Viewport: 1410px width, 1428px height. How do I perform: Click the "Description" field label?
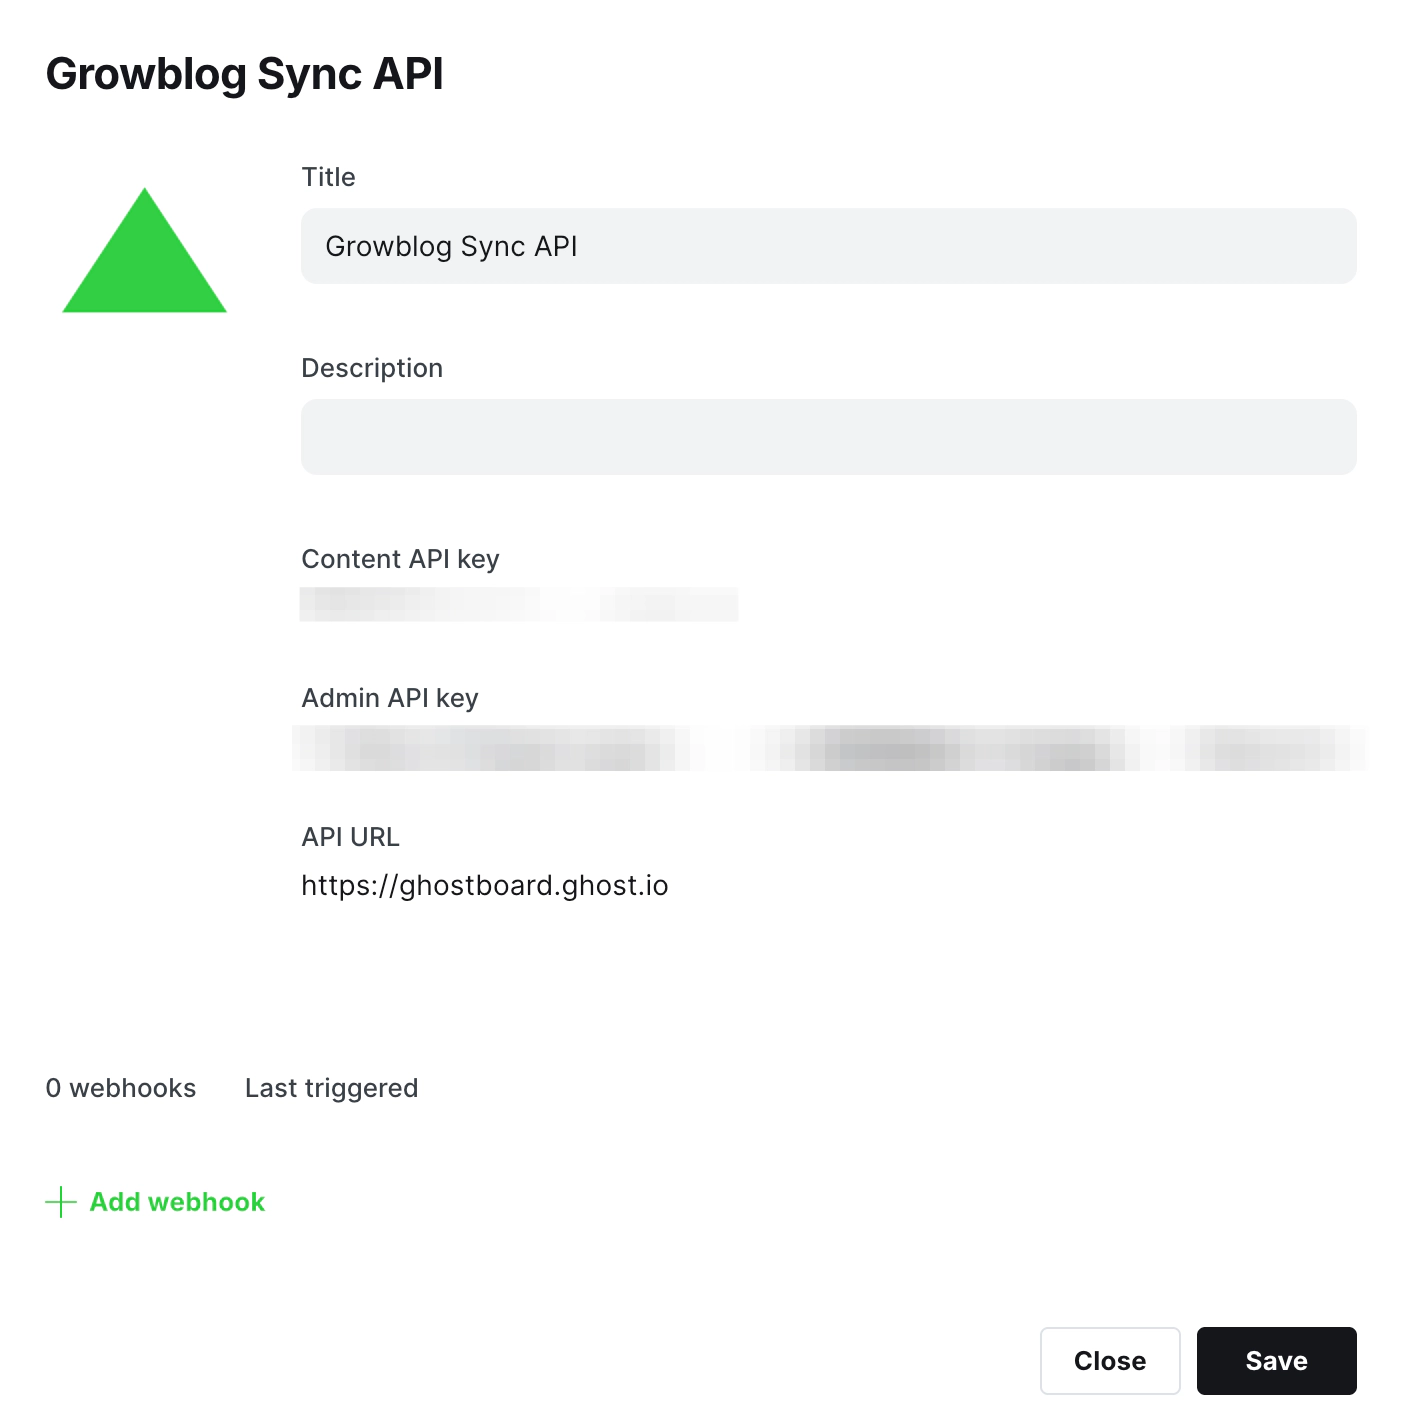[372, 368]
